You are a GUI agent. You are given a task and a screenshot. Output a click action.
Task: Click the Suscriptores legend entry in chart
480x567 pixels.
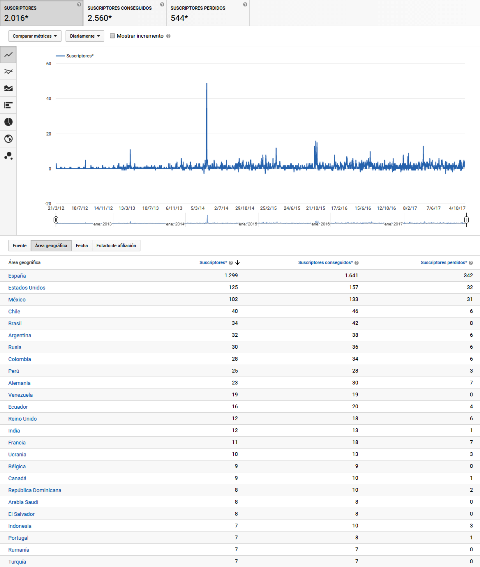pos(75,56)
